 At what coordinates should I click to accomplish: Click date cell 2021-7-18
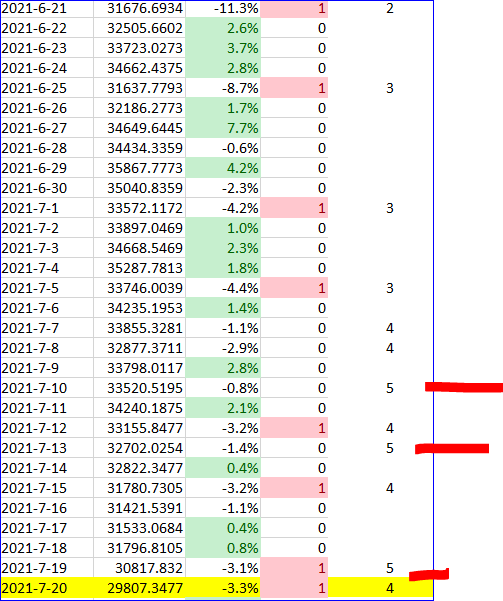tap(47, 548)
